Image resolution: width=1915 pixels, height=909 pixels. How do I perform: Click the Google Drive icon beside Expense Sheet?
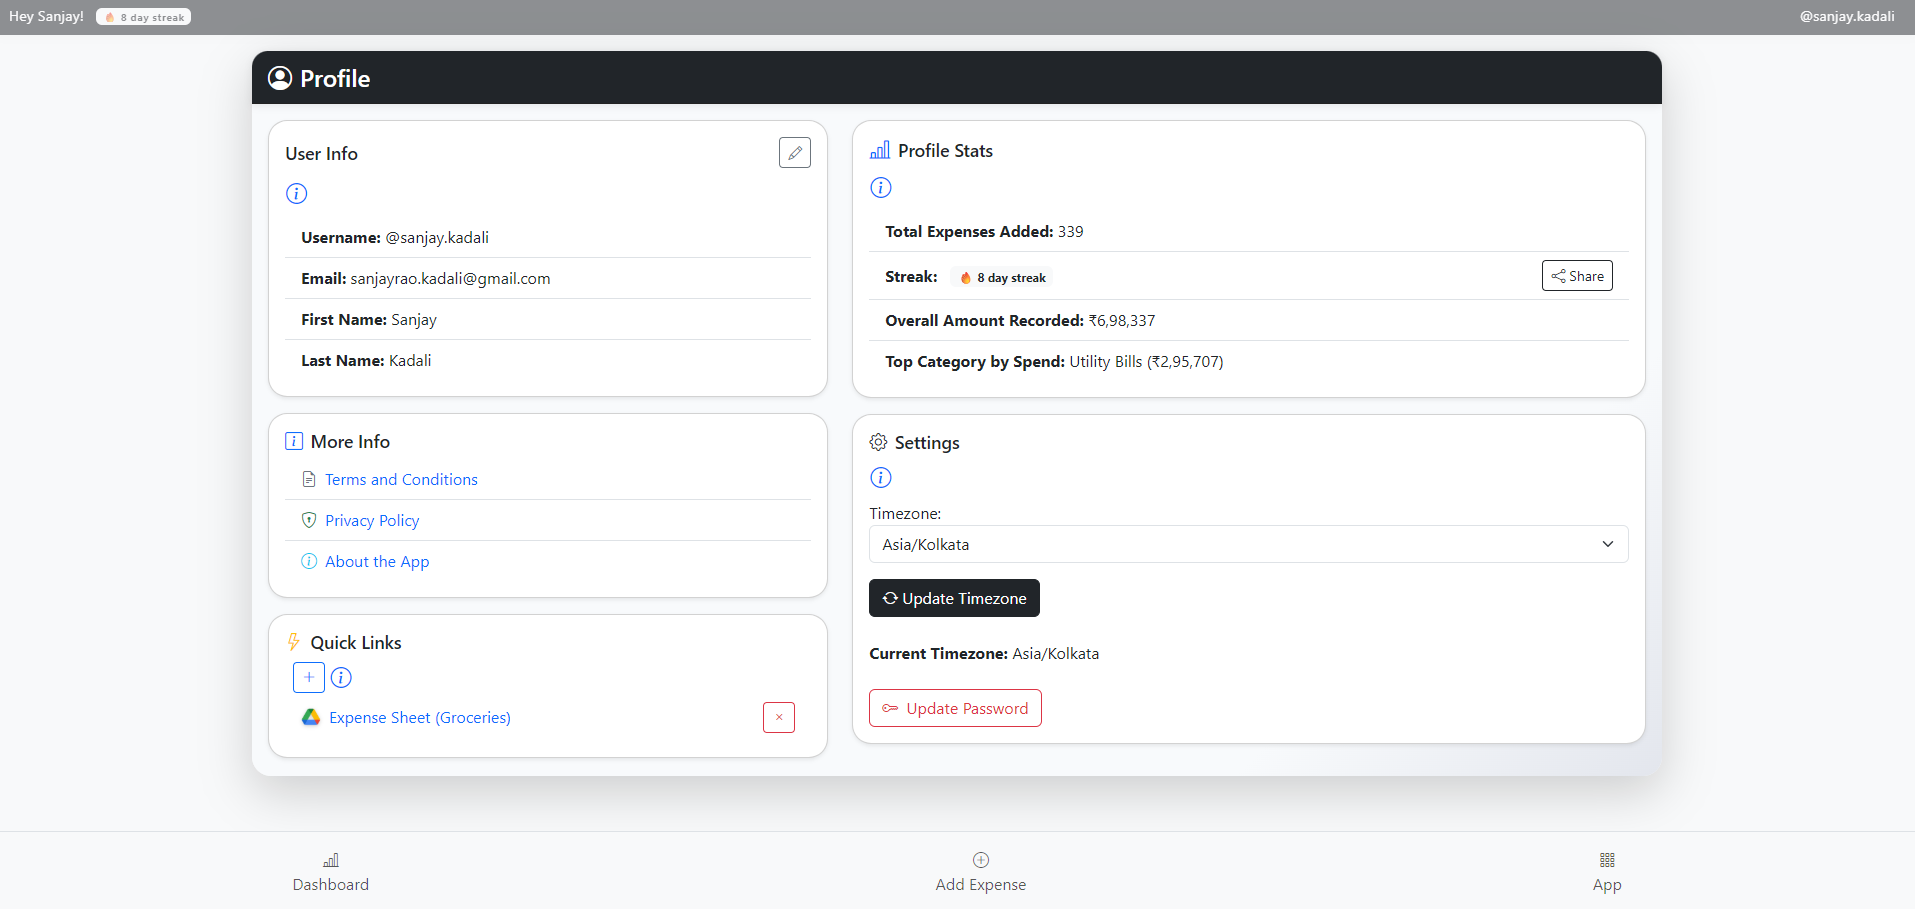(311, 718)
